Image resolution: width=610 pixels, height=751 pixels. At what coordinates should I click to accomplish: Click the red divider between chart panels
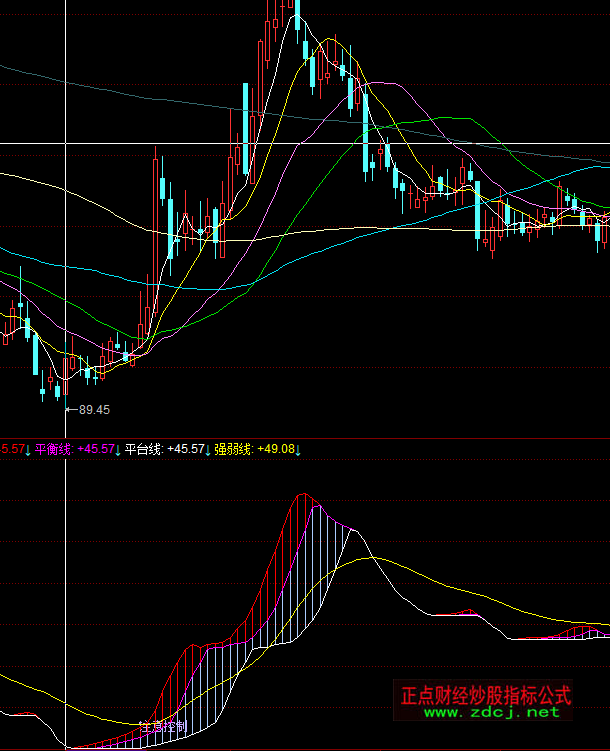tap(305, 438)
